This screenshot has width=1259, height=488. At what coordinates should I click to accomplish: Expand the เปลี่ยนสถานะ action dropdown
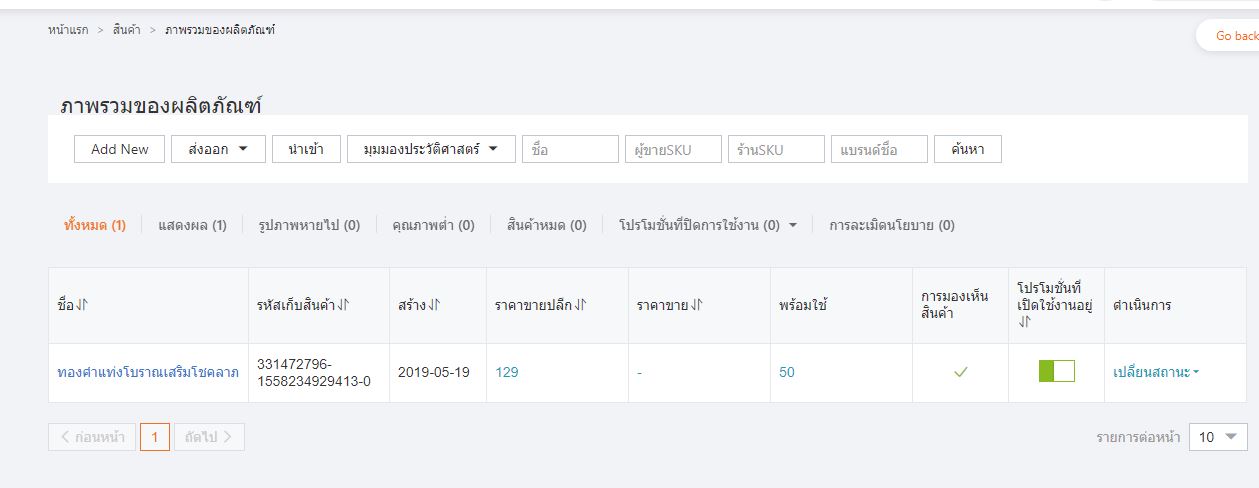(x=1156, y=372)
